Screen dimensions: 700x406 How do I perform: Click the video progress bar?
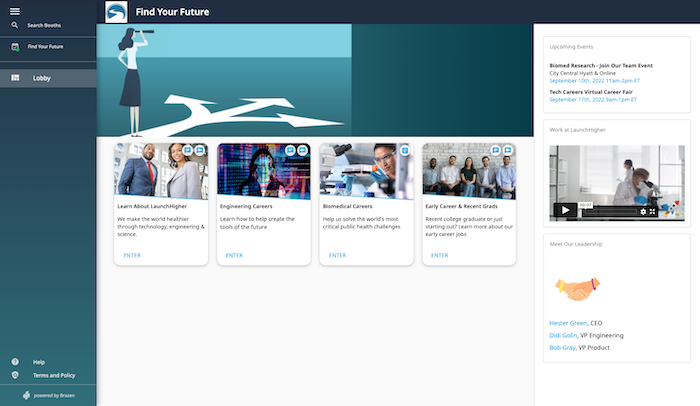click(x=608, y=211)
